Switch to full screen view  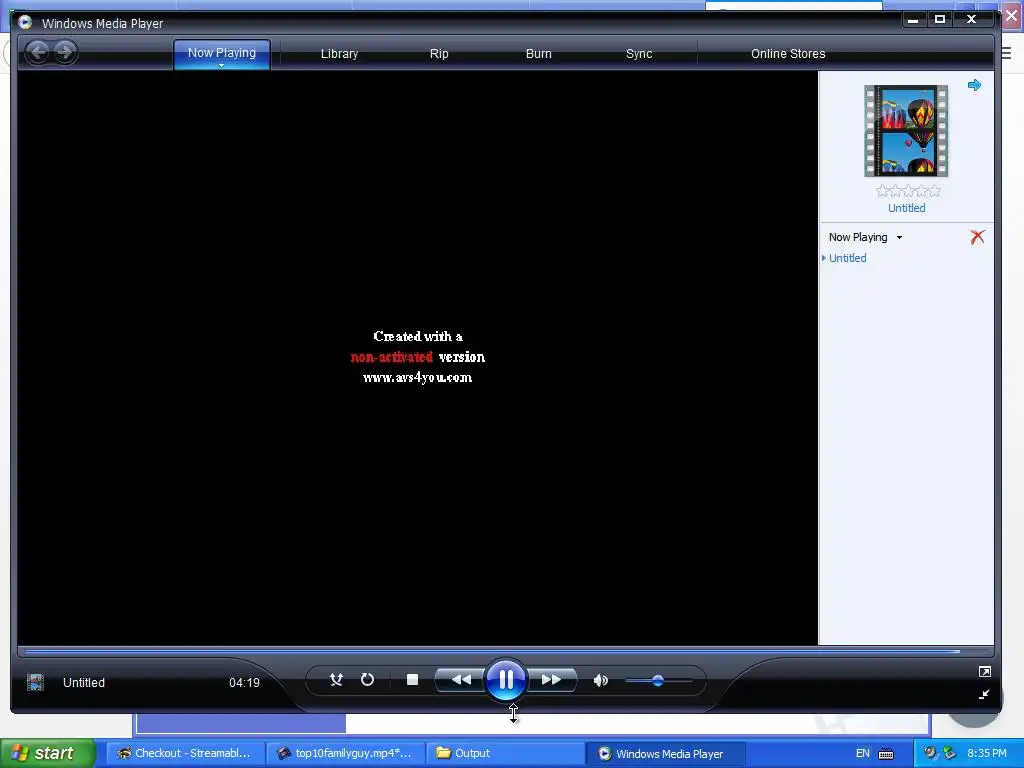pyautogui.click(x=985, y=671)
